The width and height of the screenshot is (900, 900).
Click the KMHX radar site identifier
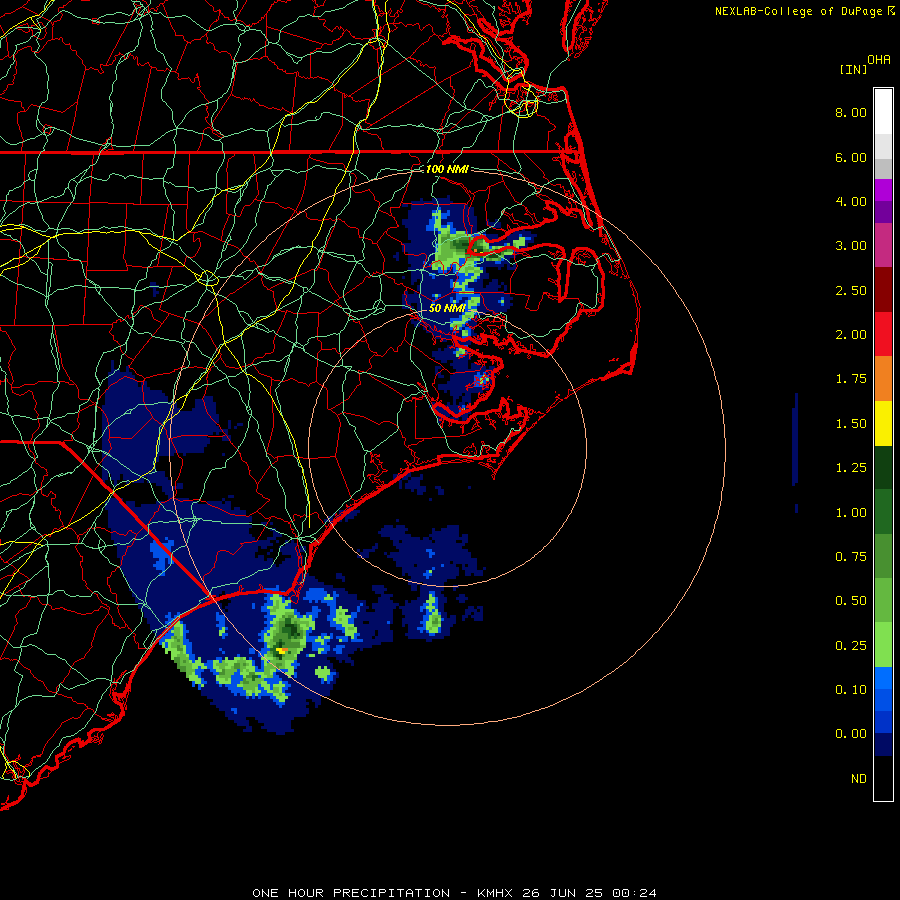click(496, 893)
